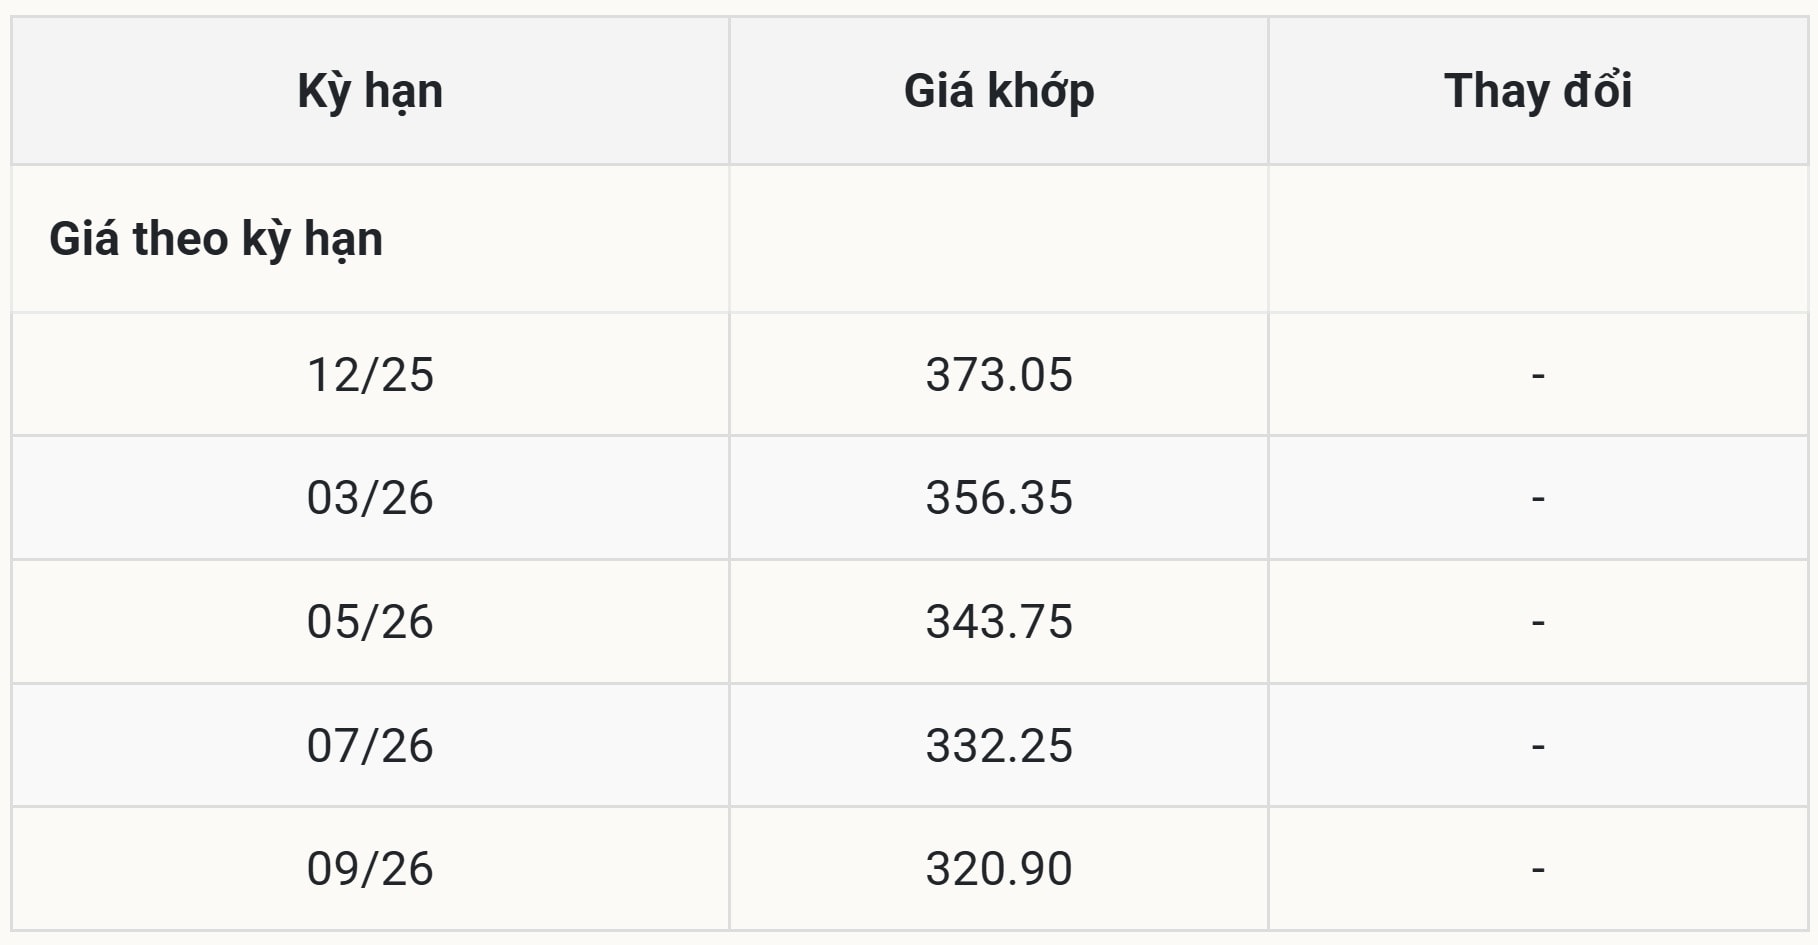The image size is (1818, 945).
Task: Select the 03/26 term cell
Action: (370, 498)
